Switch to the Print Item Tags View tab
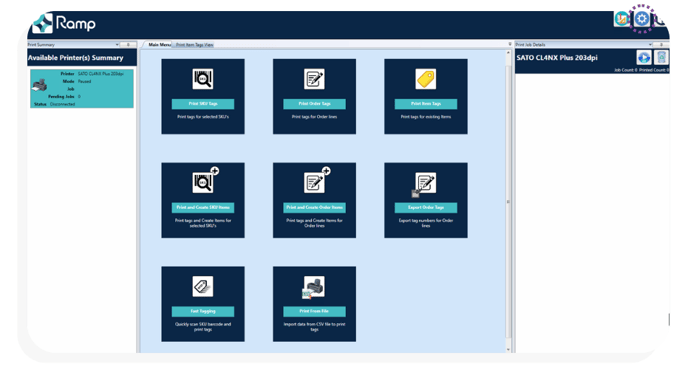Screen dimensions: 688x378 point(194,44)
